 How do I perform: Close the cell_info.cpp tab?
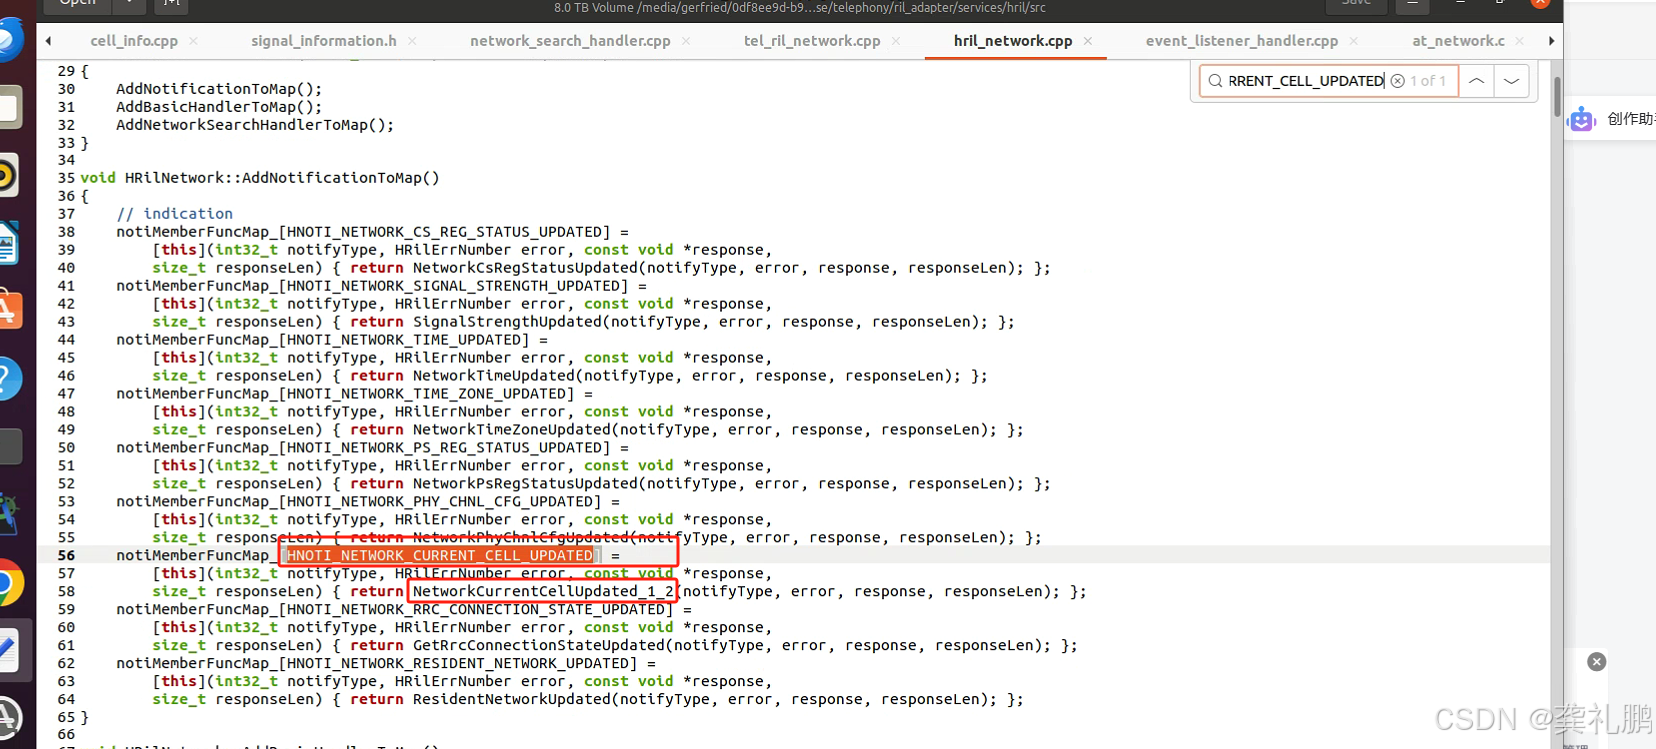(193, 41)
